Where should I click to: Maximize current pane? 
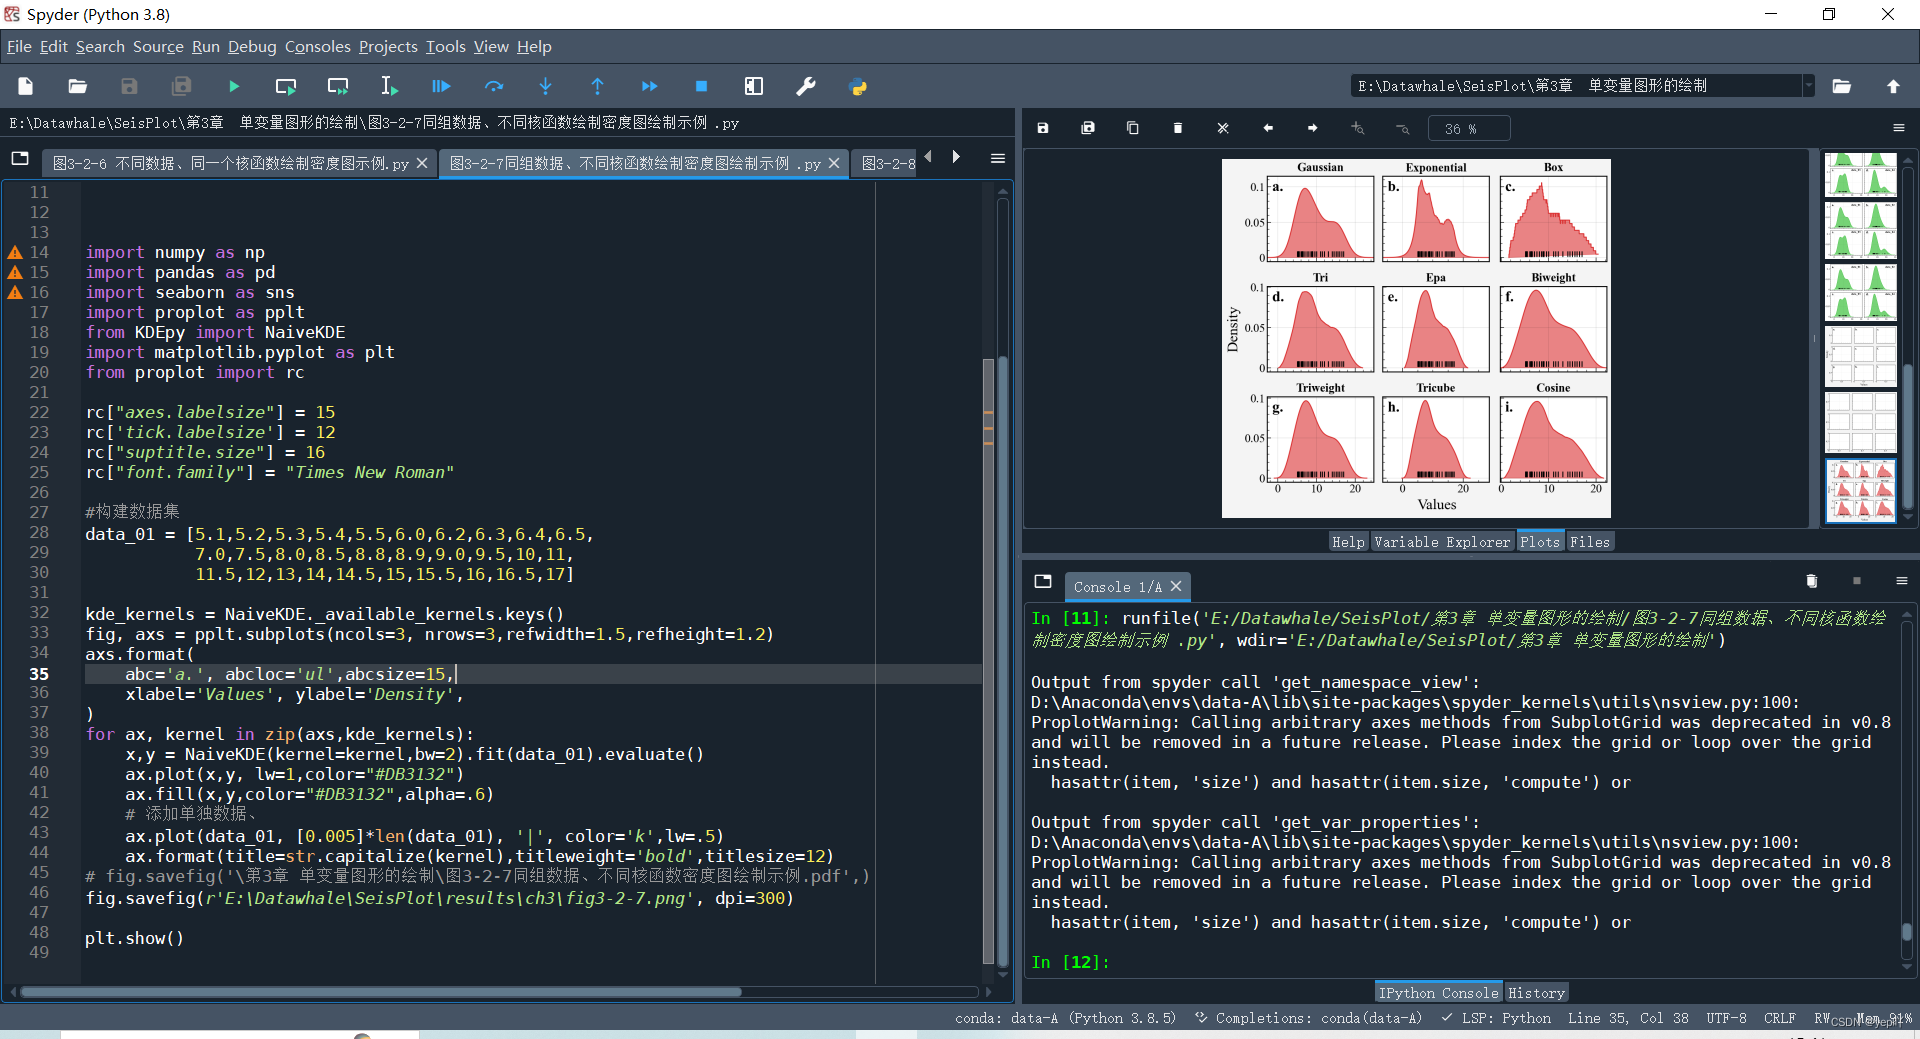754,87
